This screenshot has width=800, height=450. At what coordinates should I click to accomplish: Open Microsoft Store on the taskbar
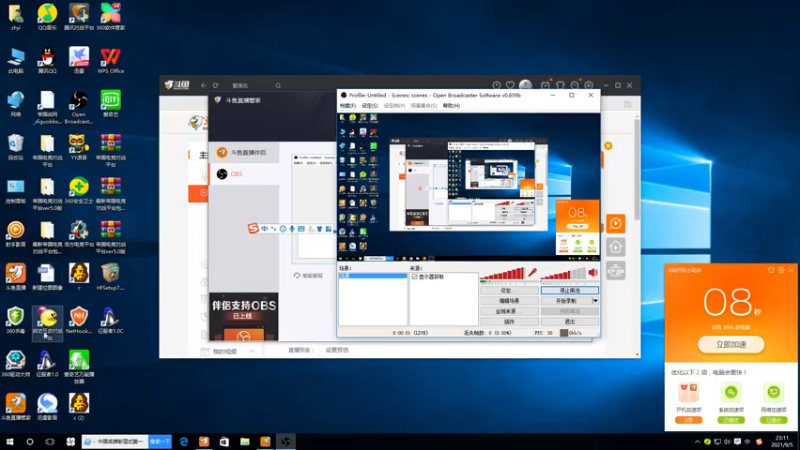pos(224,442)
